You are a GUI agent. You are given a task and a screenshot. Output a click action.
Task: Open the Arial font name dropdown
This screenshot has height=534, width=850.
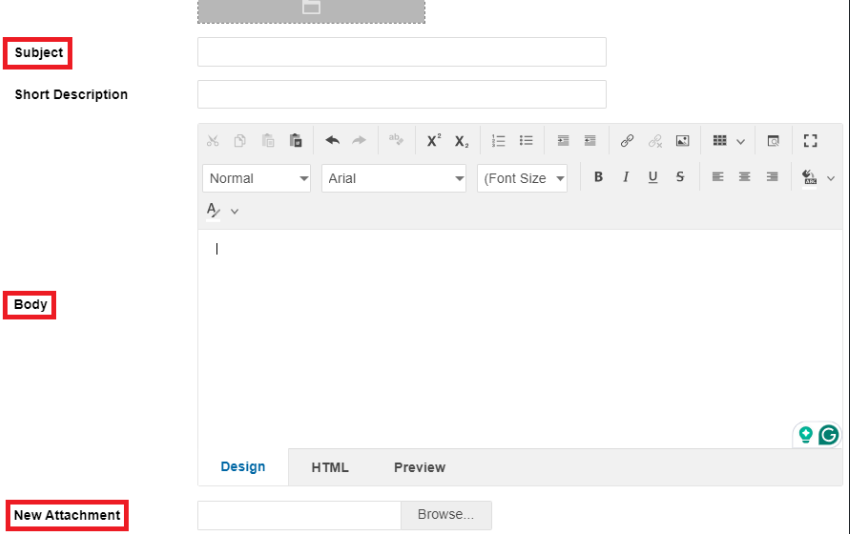(x=395, y=178)
